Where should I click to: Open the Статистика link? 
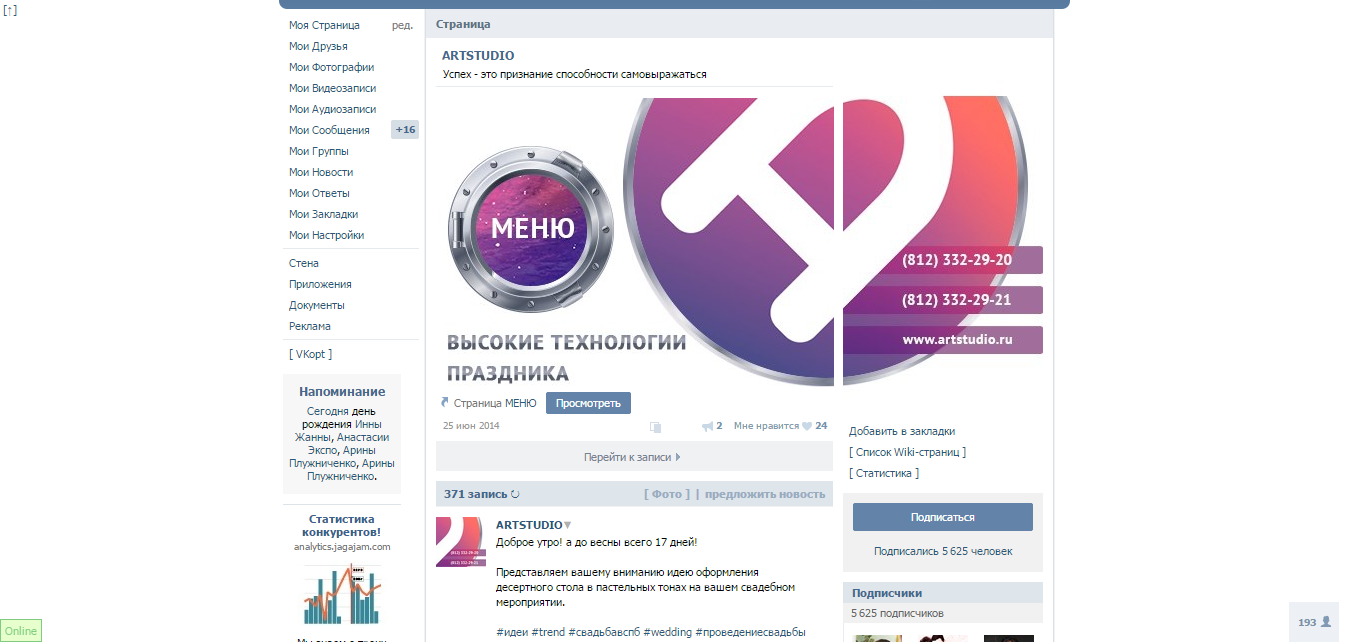(884, 473)
